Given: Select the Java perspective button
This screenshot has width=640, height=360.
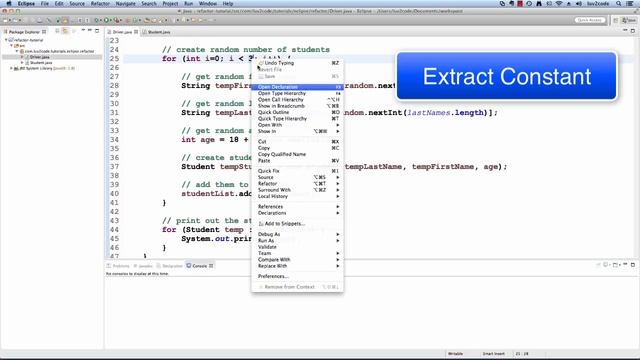Looking at the screenshot, I should pyautogui.click(x=629, y=20).
